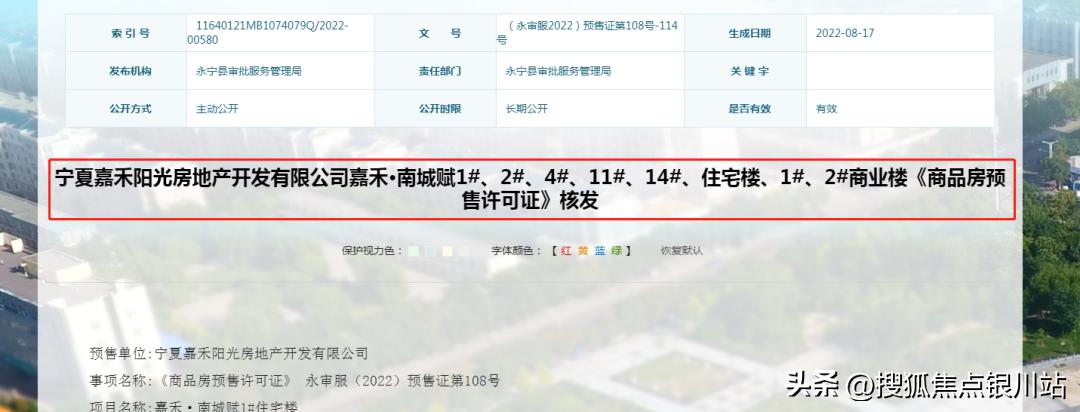Click the article title about 嘉禾•南城赋 预售许可证核发
1080x412 pixels.
pyautogui.click(x=531, y=189)
